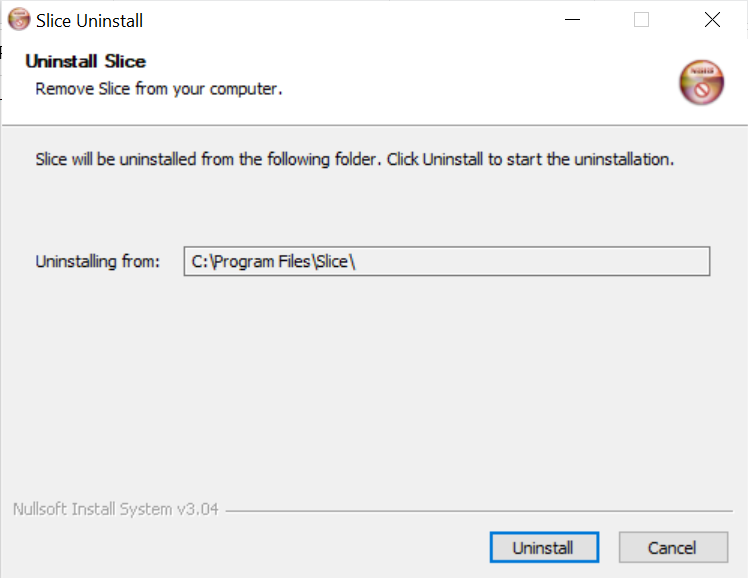748x578 pixels.
Task: Close the Slice Uninstall dialog
Action: [x=712, y=20]
